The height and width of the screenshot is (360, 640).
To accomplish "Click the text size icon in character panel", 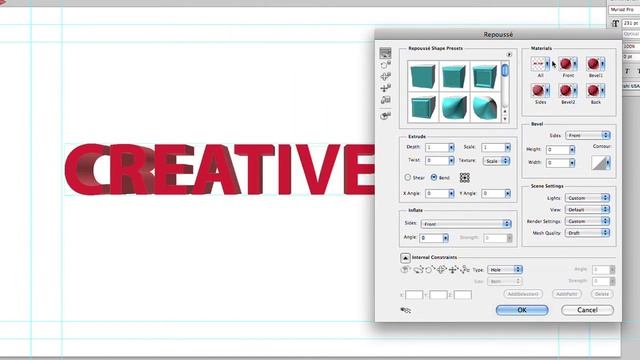I will coord(615,24).
